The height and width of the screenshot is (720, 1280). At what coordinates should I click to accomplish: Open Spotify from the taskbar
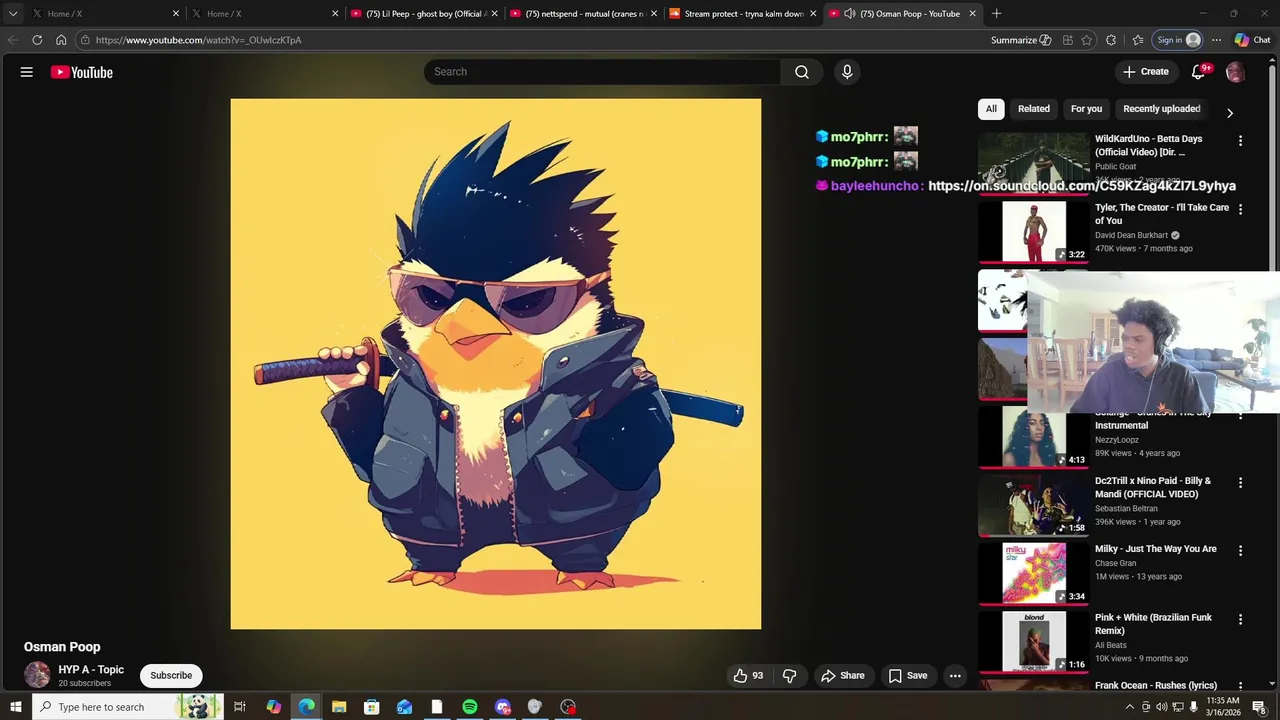tap(470, 707)
